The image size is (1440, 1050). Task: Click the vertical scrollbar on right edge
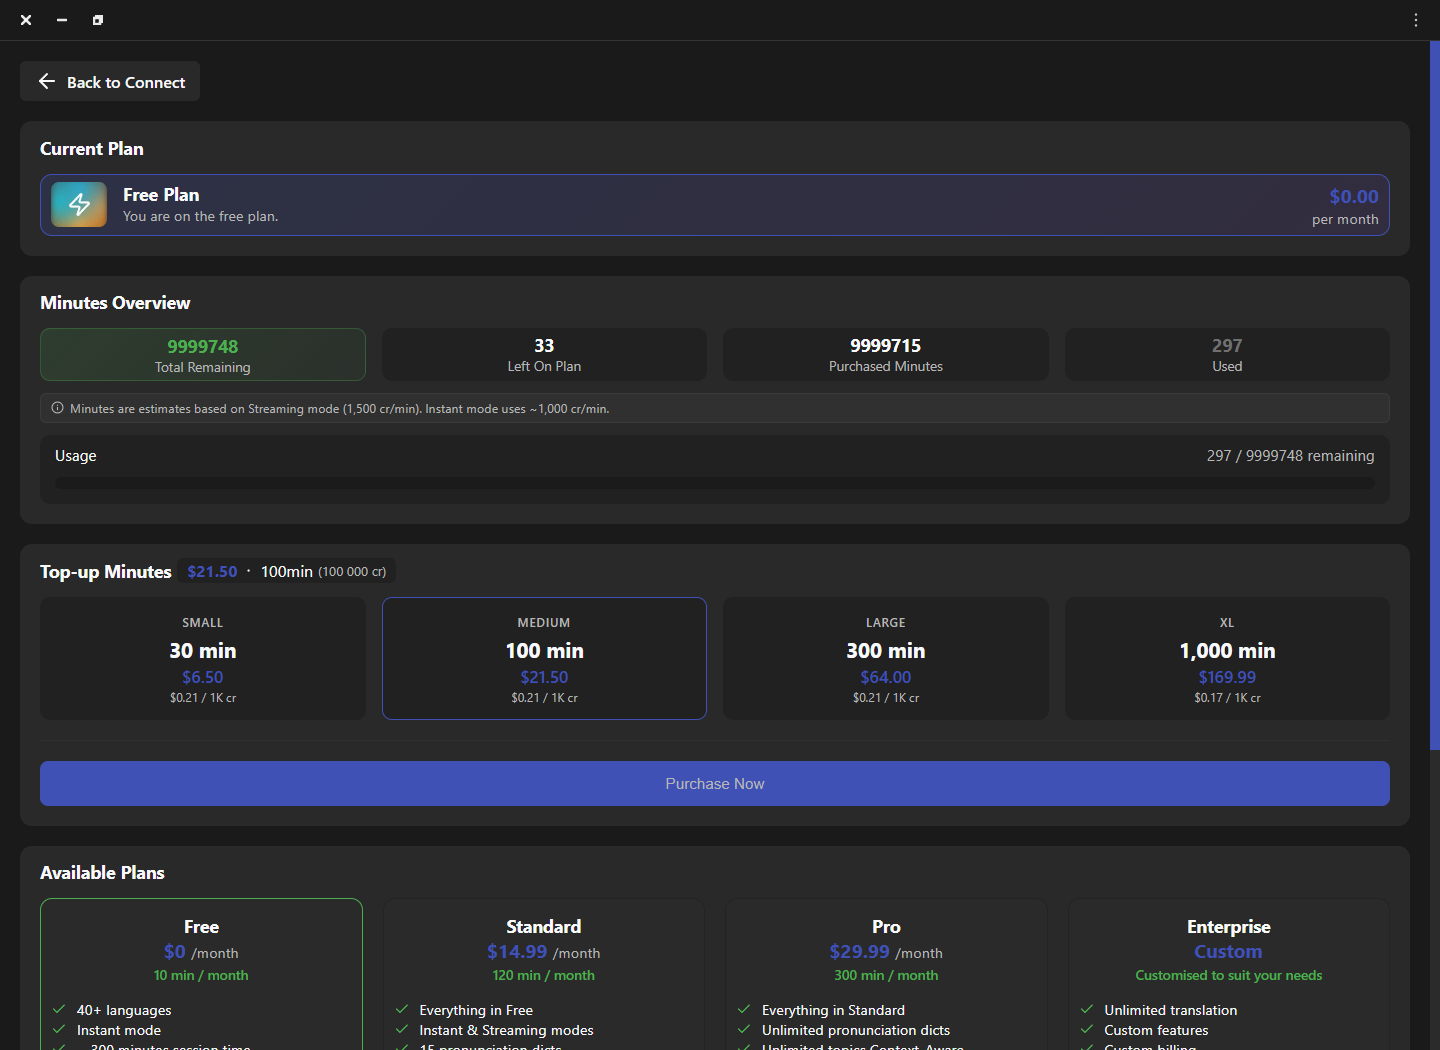pyautogui.click(x=1434, y=395)
